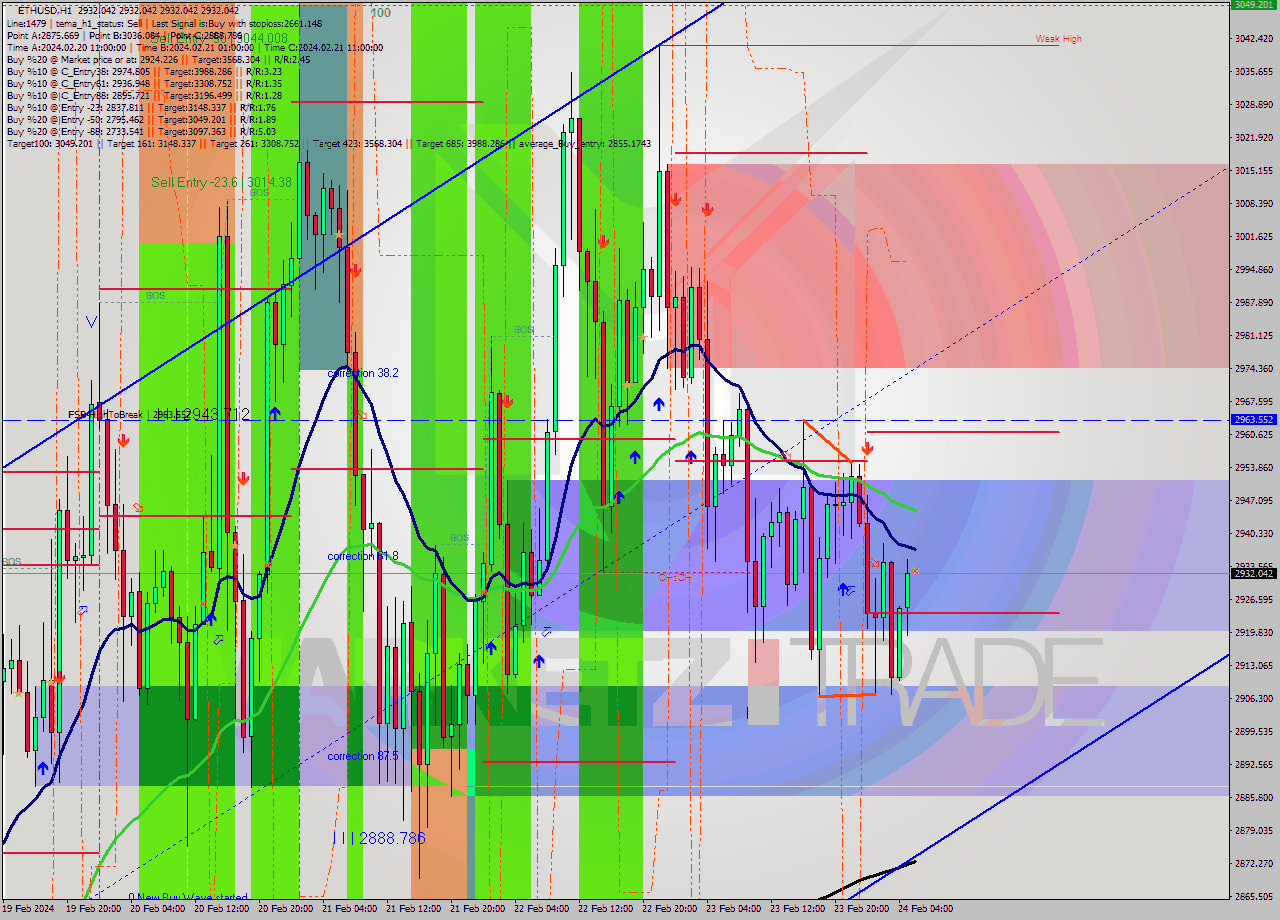Click the 'Buy %10 @ C_Entry88' line
The image size is (1280, 920).
[x=144, y=95]
